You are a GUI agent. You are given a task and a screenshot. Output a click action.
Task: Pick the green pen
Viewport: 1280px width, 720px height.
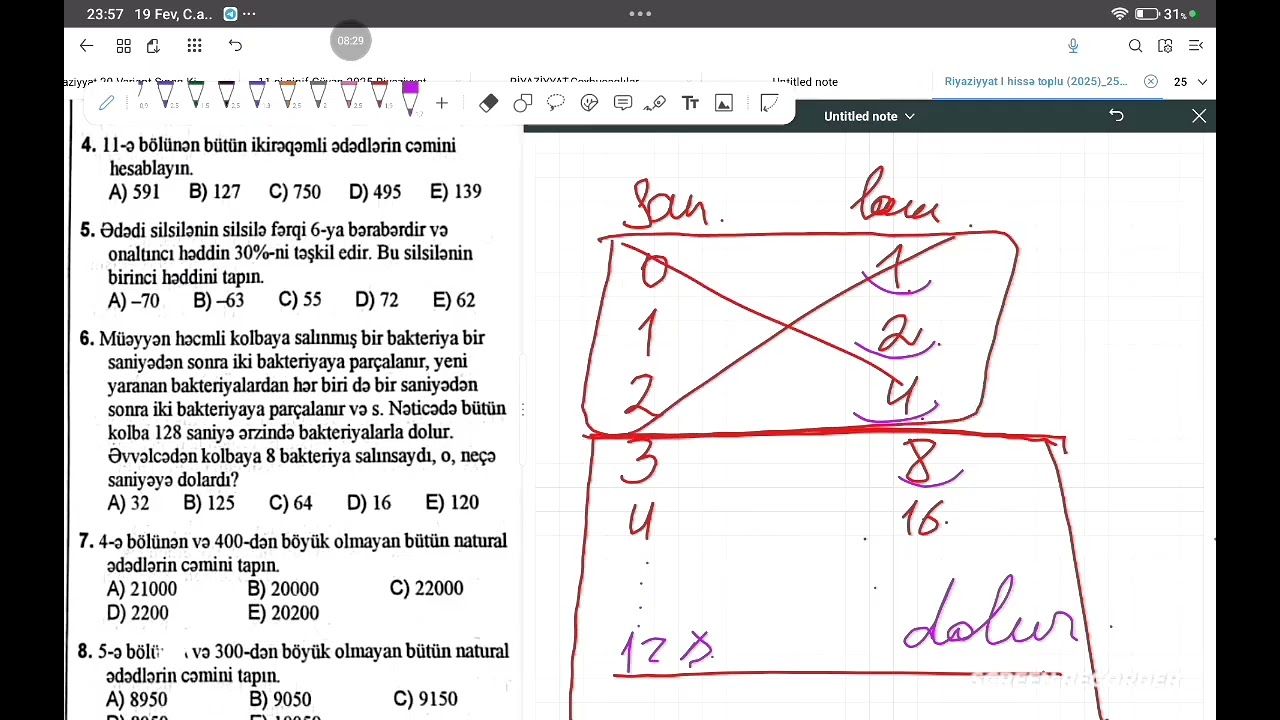(x=196, y=95)
